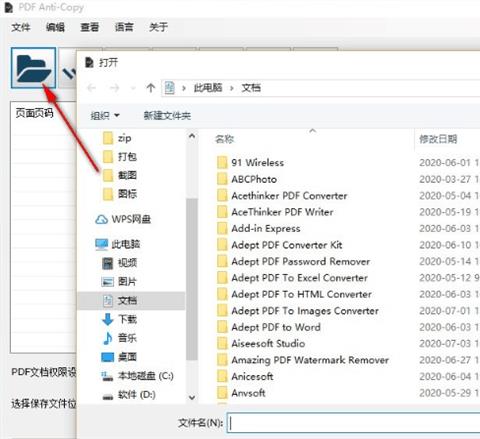480x439 pixels.
Task: Select the 91 Wireless folder
Action: click(x=250, y=163)
